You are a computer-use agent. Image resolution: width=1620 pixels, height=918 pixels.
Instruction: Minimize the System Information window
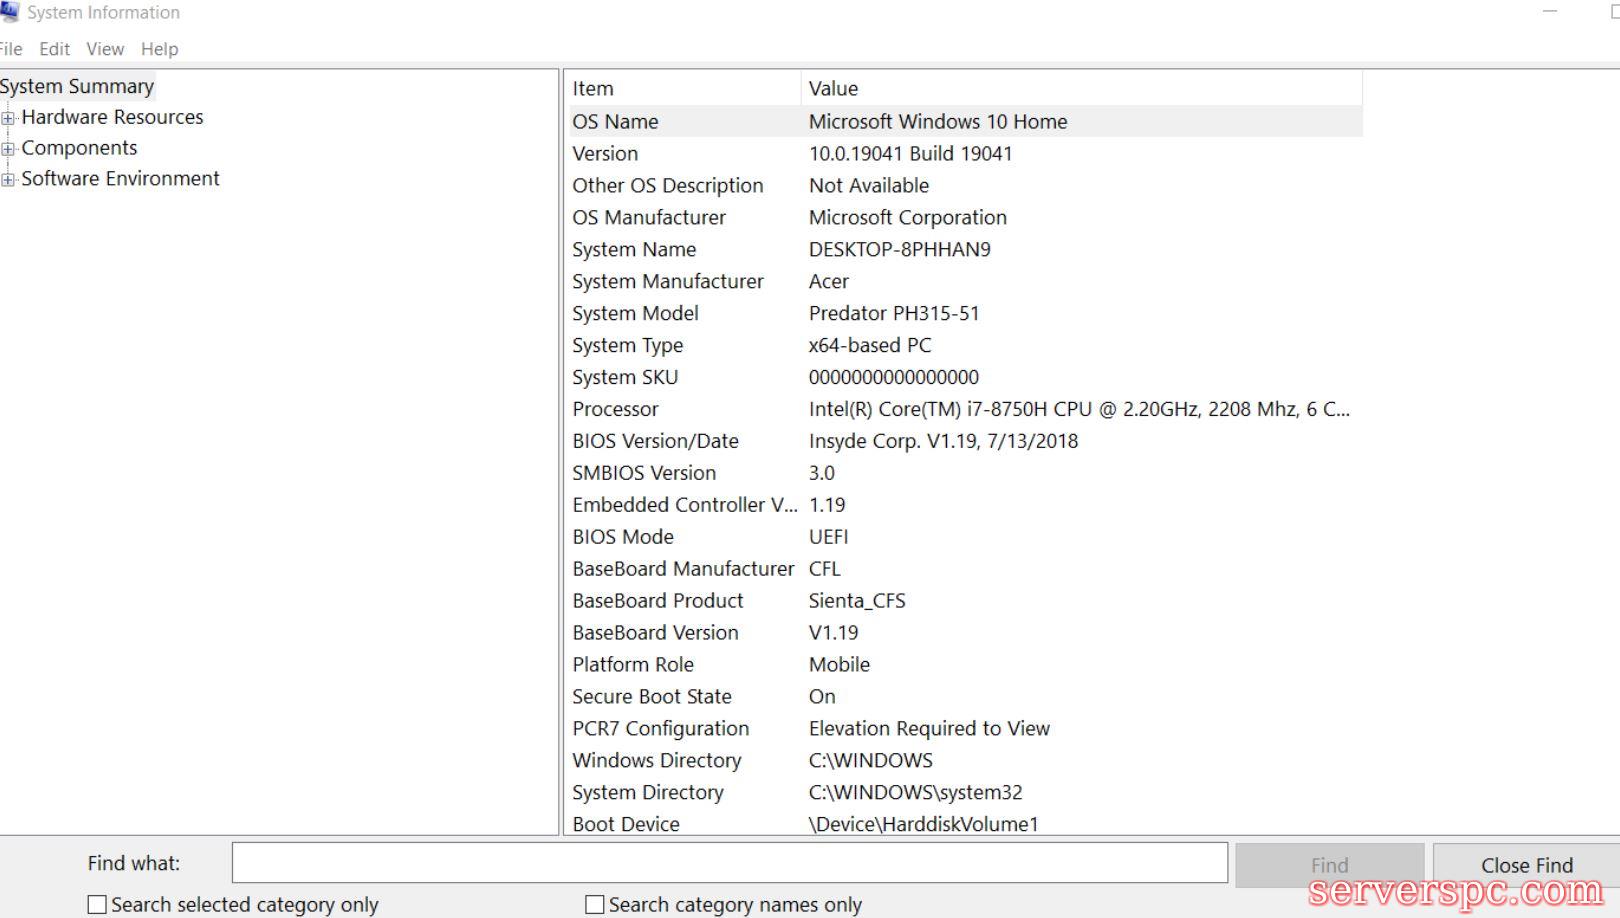(x=1550, y=12)
